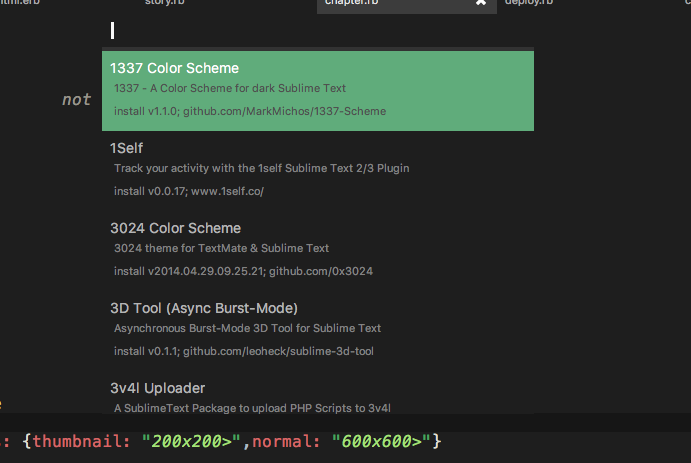The height and width of the screenshot is (463, 691).
Task: Click the "600x600>" string in the code
Action: tap(381, 441)
